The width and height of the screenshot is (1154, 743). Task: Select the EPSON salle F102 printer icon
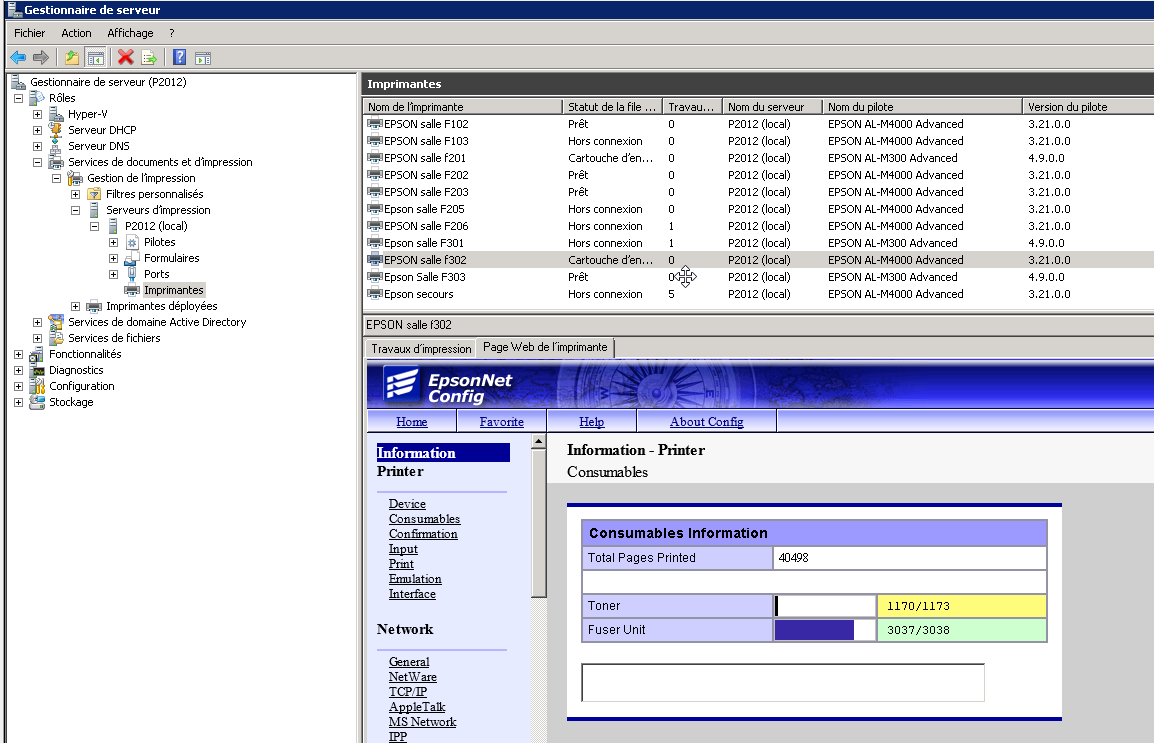tap(375, 124)
